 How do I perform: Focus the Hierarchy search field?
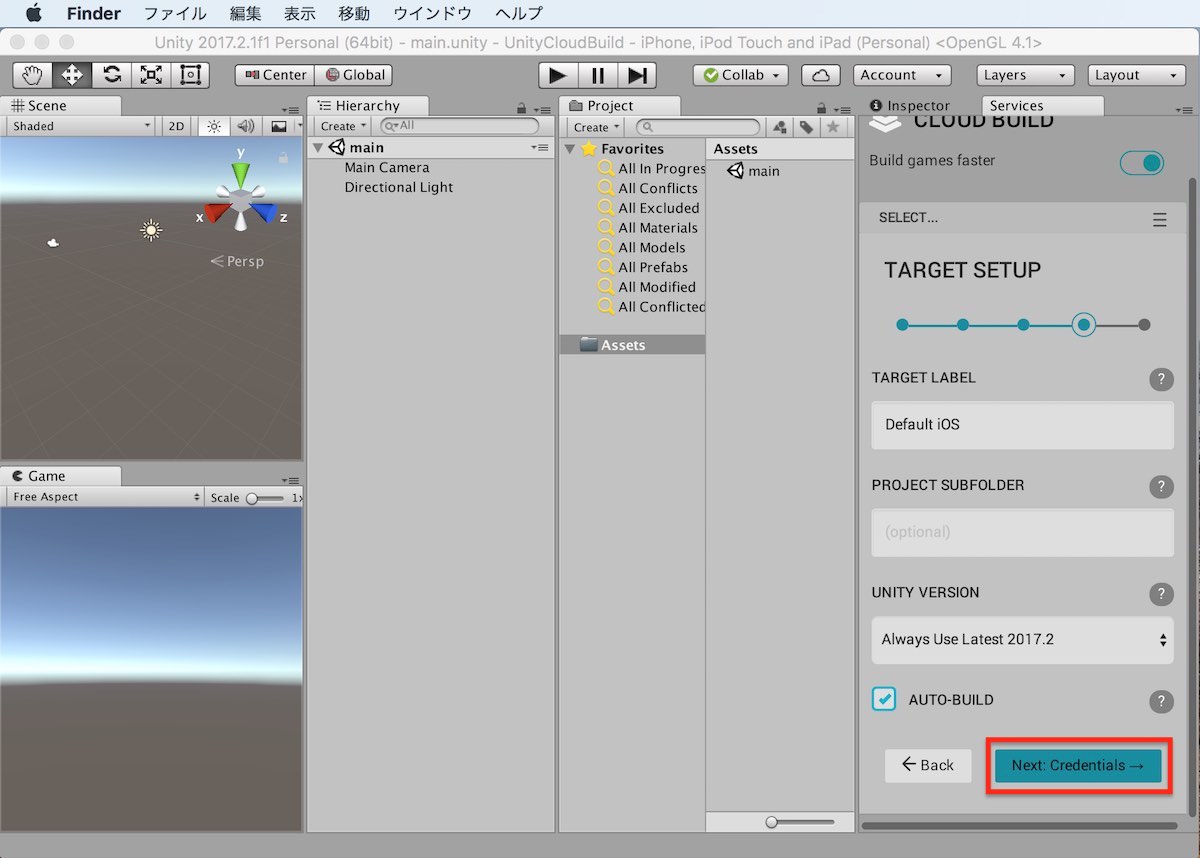click(x=460, y=126)
